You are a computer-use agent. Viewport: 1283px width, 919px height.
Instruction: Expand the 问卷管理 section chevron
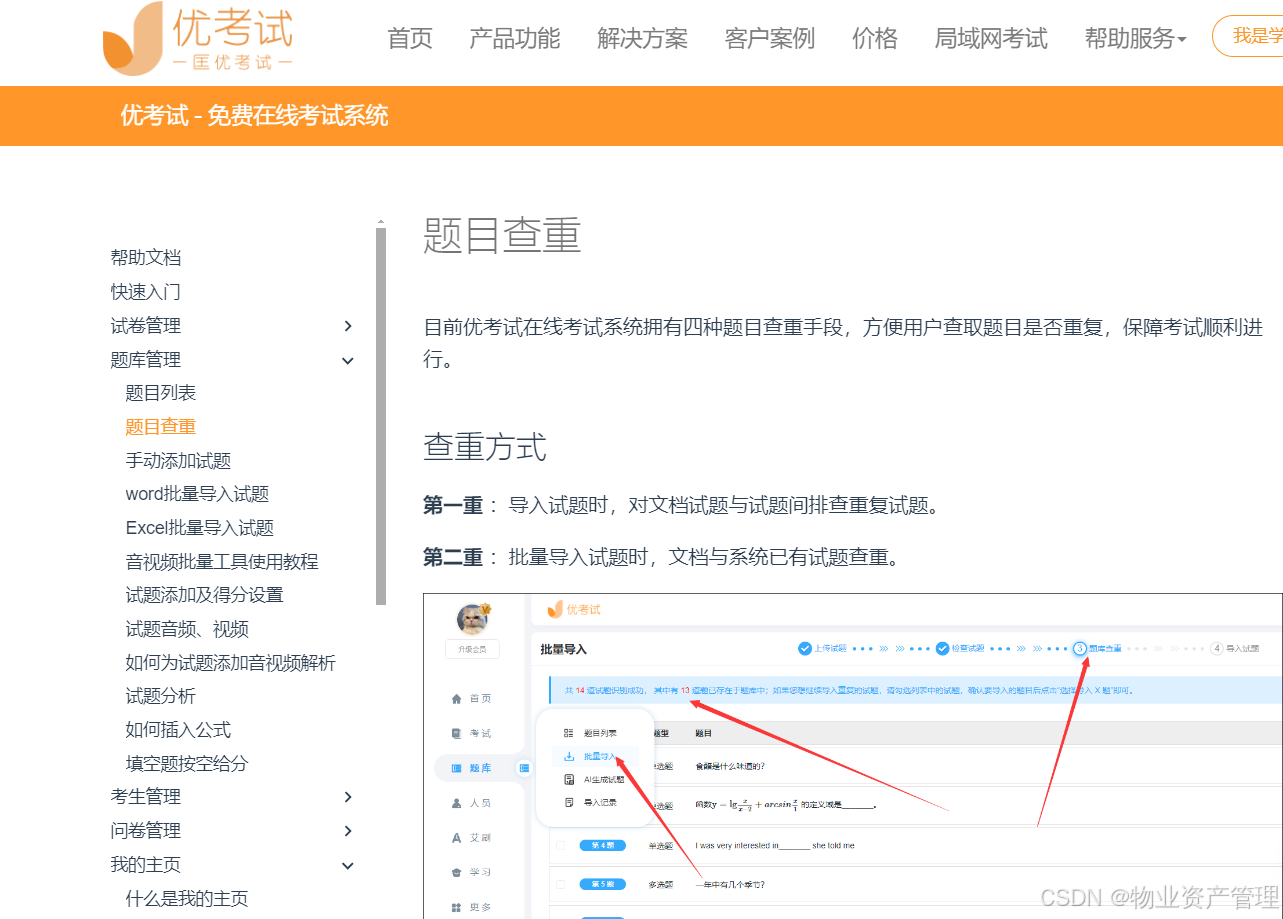coord(348,831)
